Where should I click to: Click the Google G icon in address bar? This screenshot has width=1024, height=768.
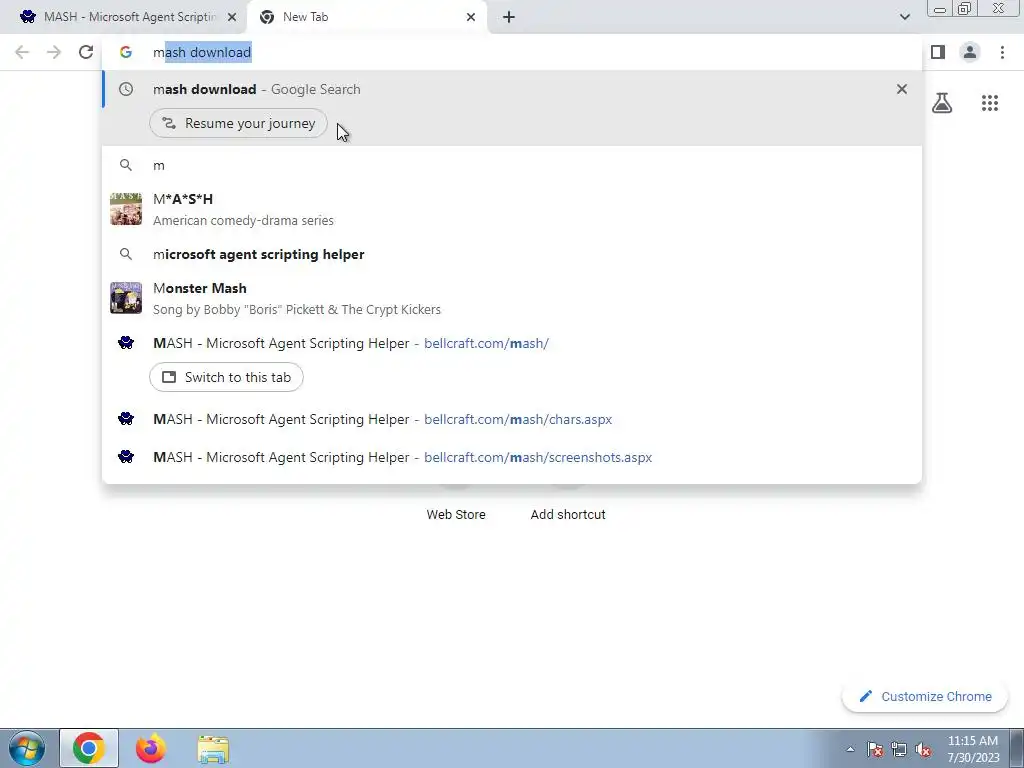[126, 52]
